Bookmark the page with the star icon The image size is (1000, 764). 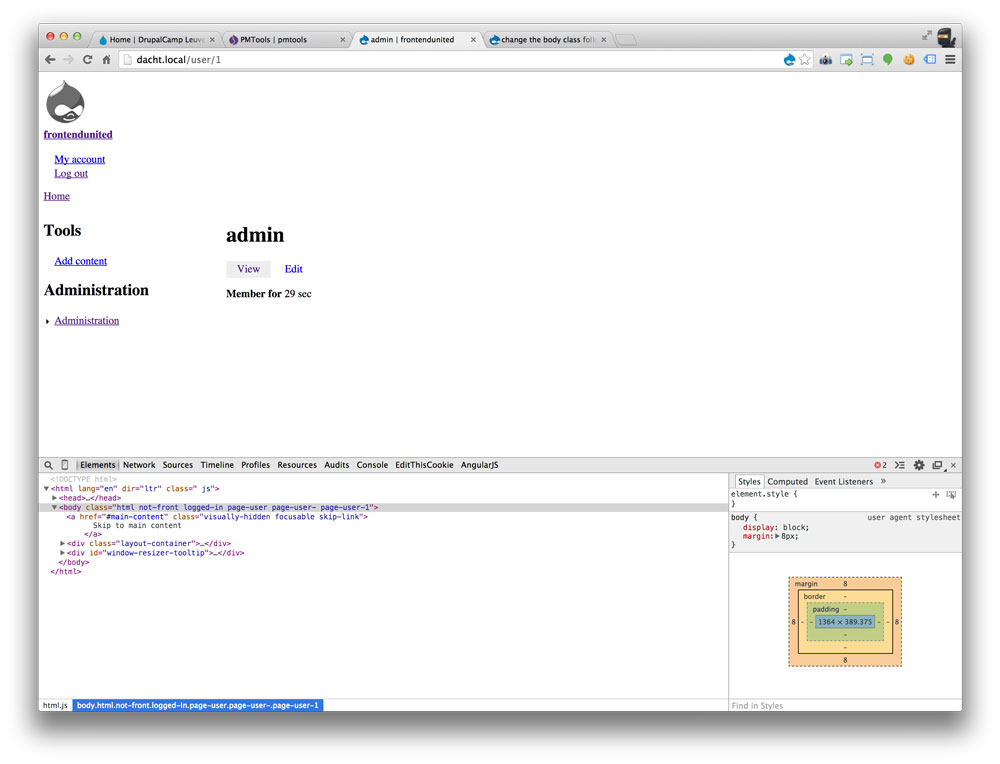pos(804,59)
